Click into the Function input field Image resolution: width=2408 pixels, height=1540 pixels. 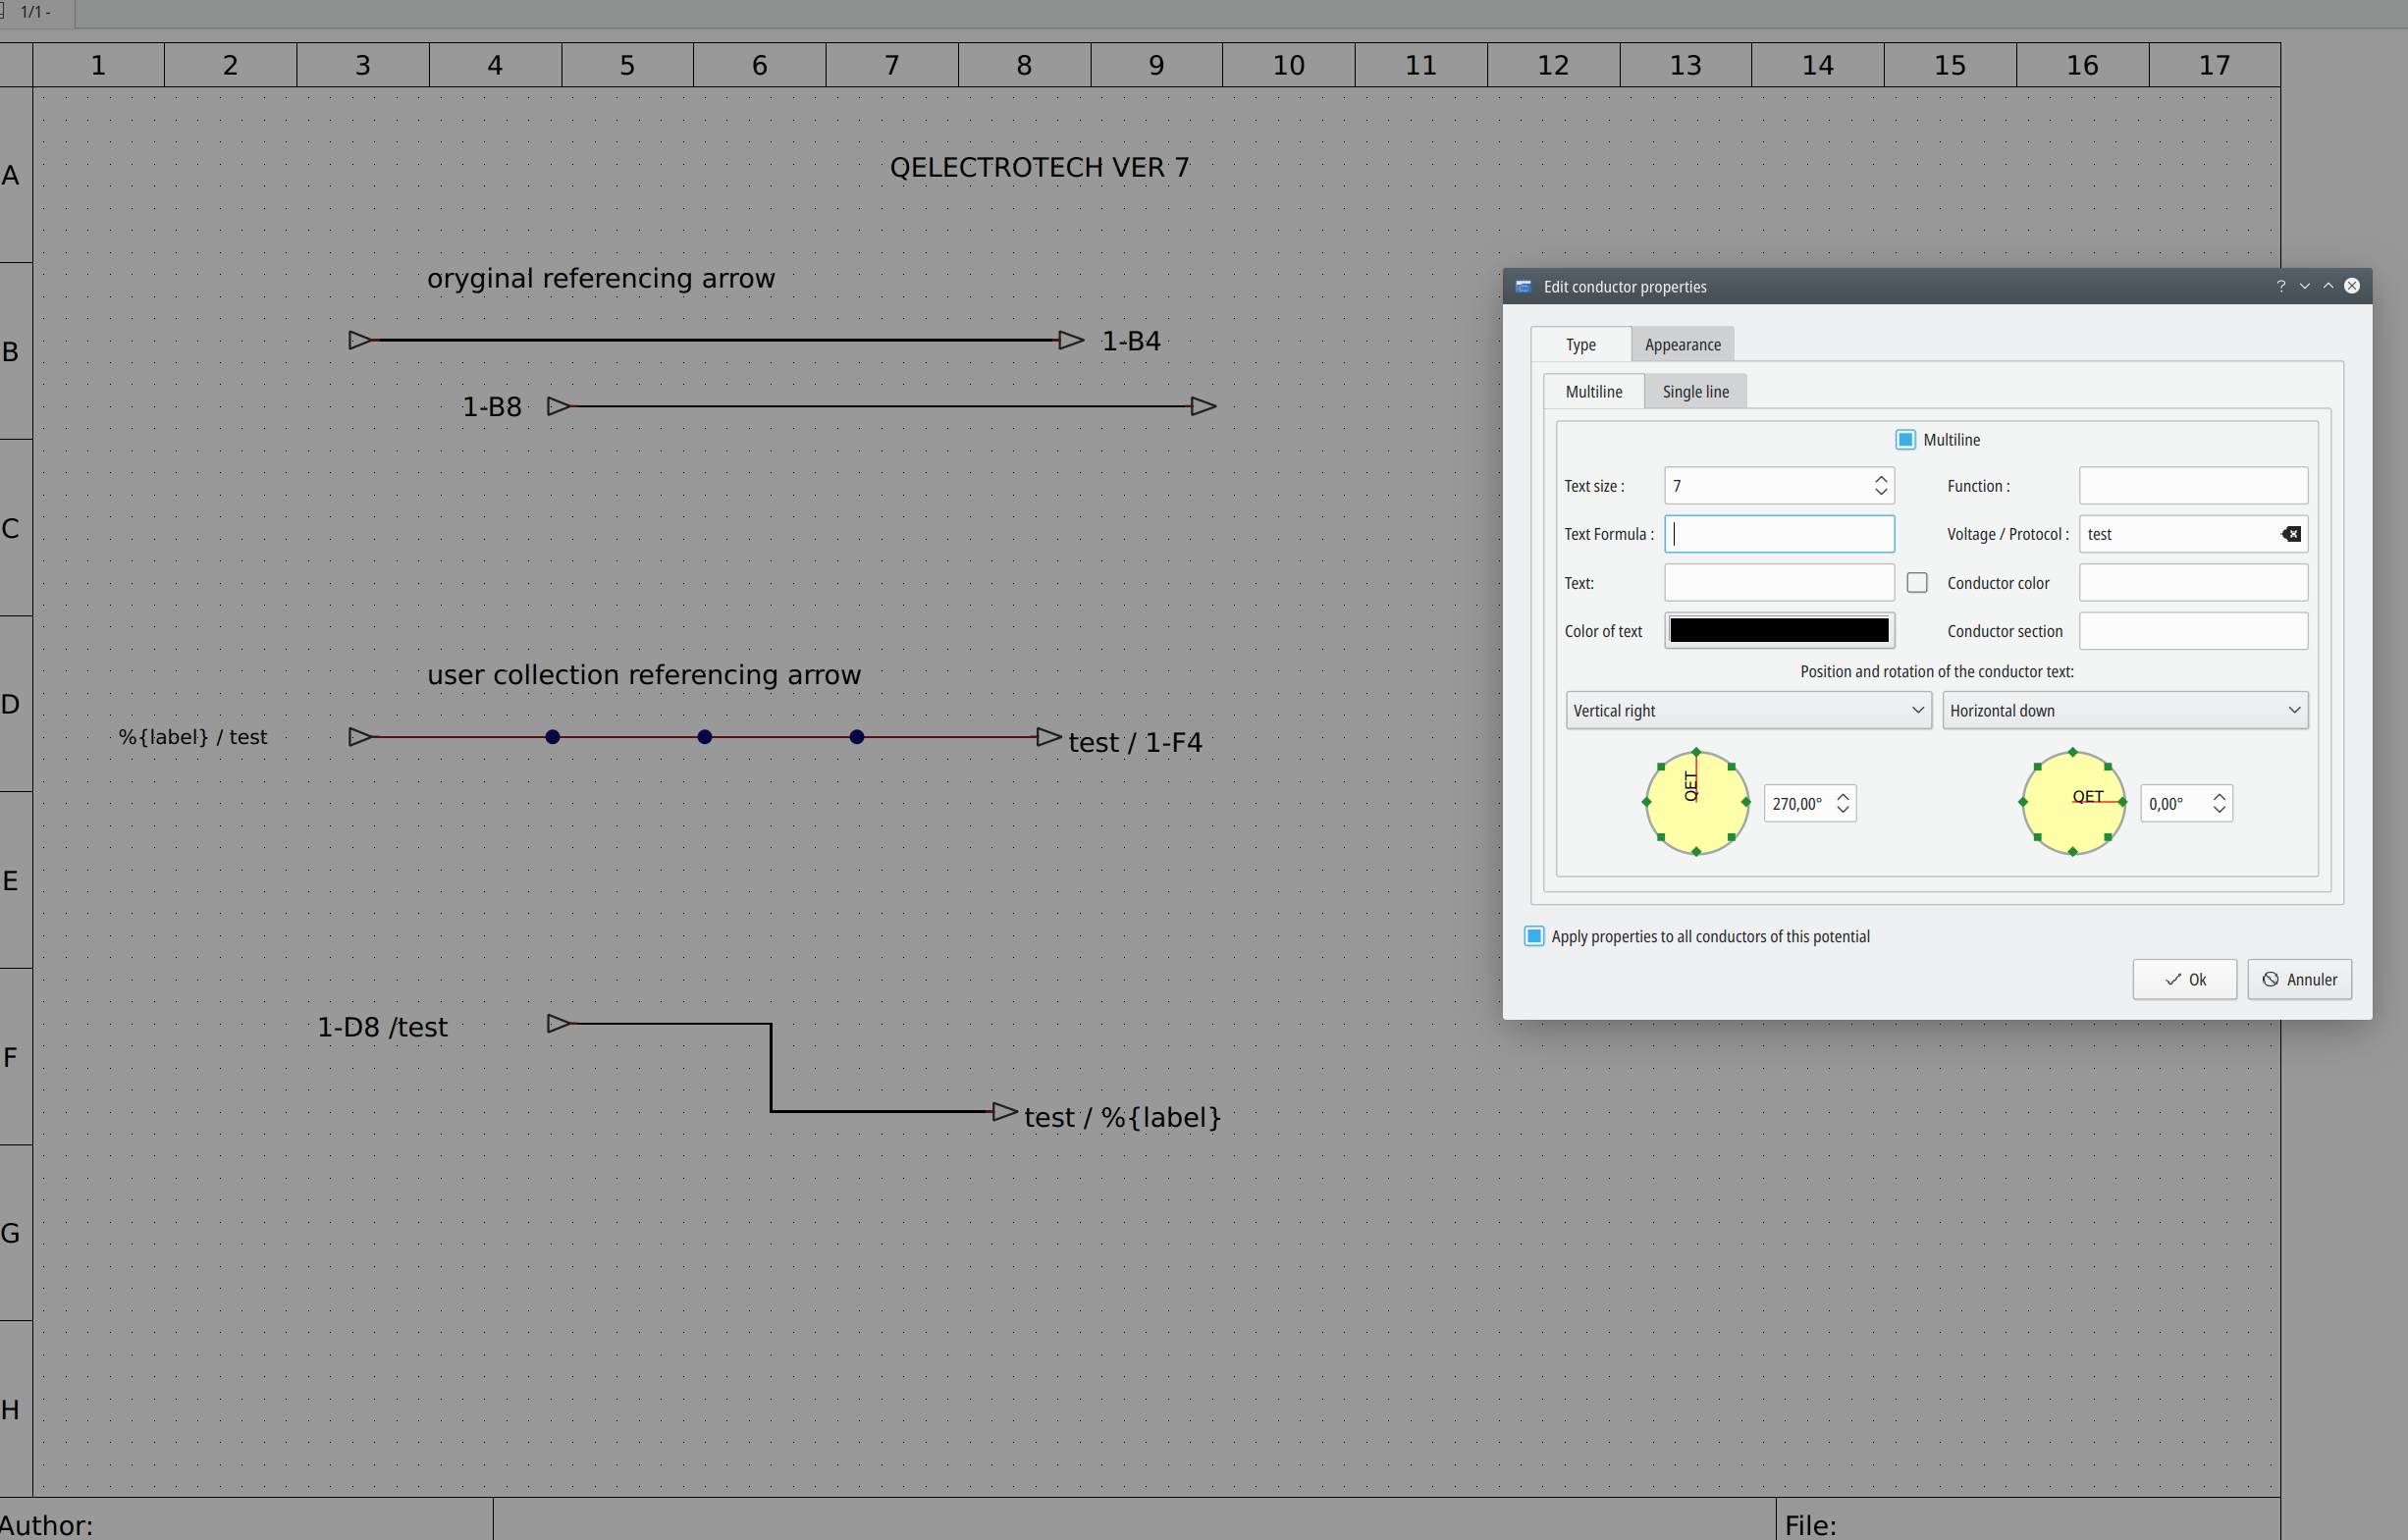point(2192,486)
